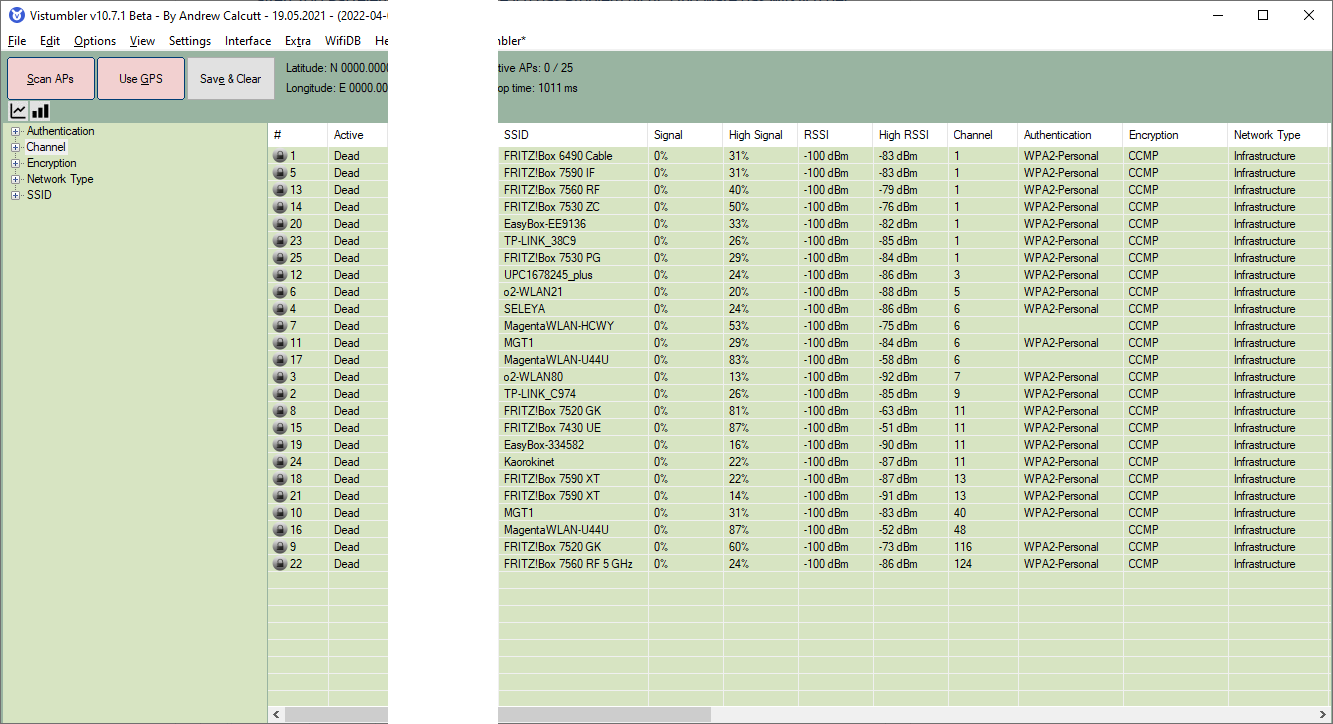Sort by the SSID column header
The image size is (1333, 724).
573,135
